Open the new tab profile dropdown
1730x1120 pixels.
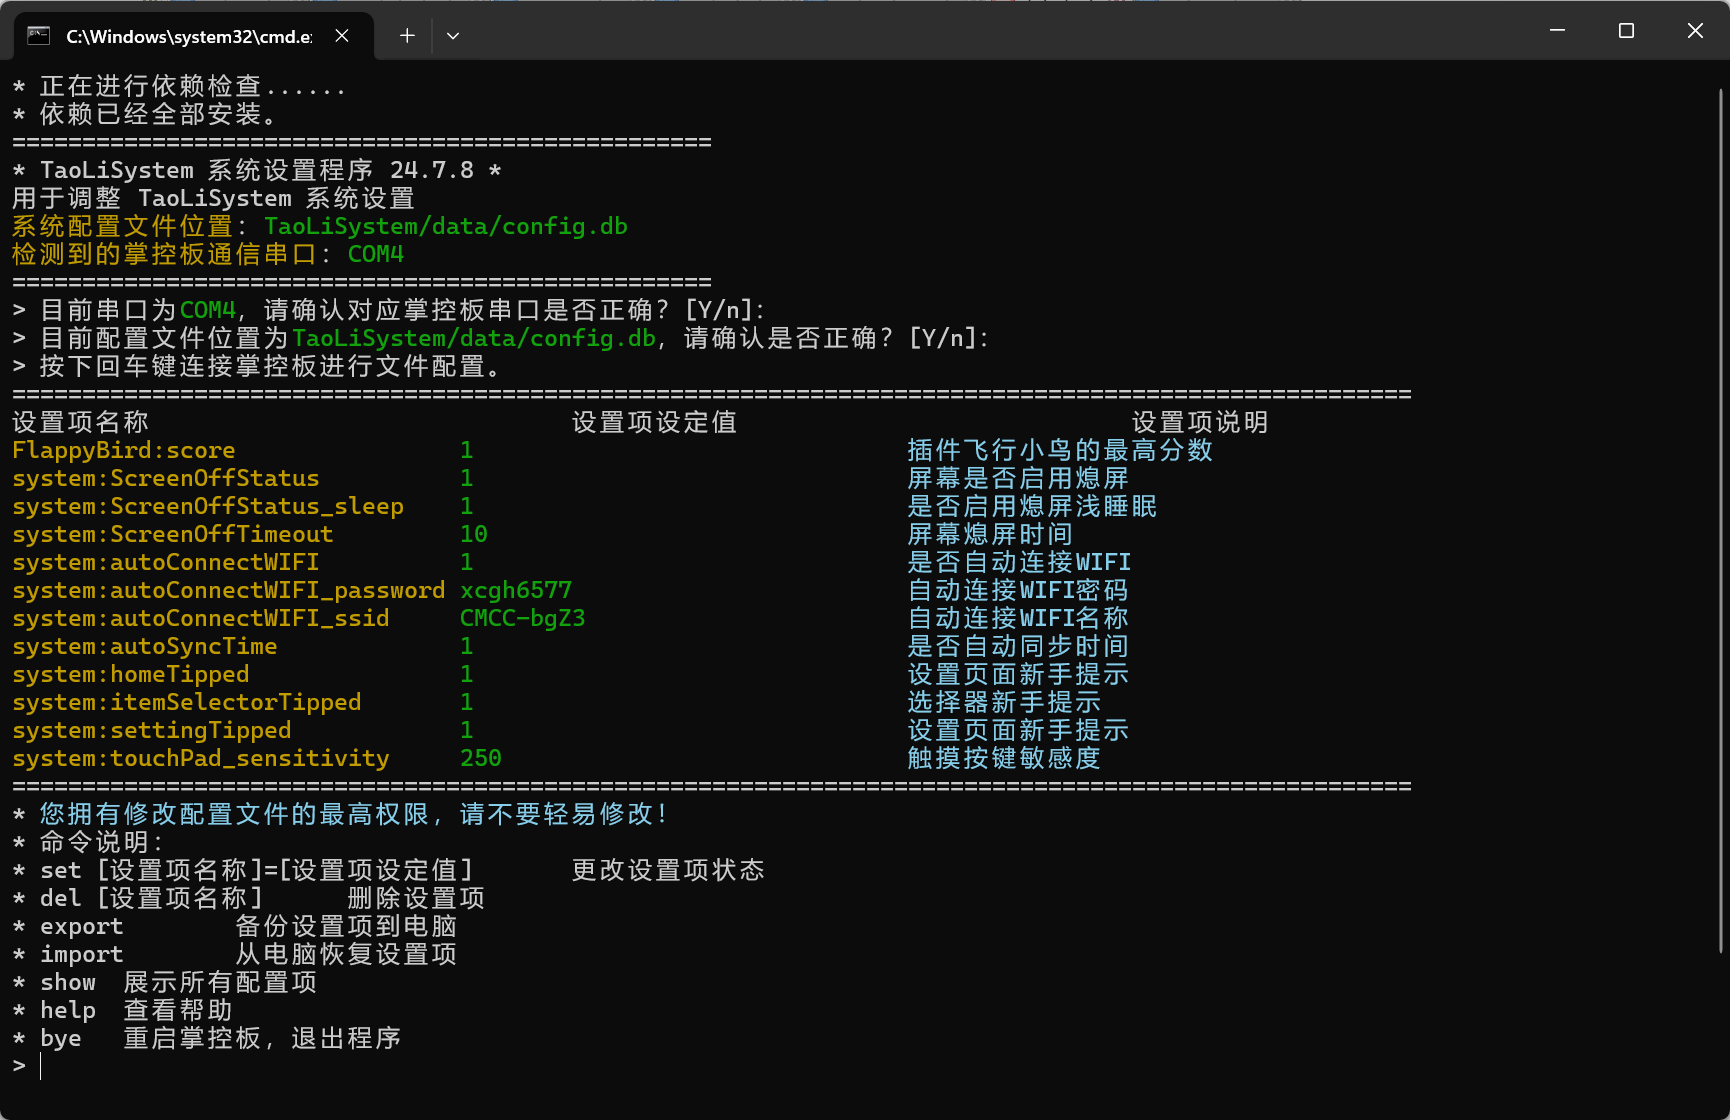pos(453,36)
